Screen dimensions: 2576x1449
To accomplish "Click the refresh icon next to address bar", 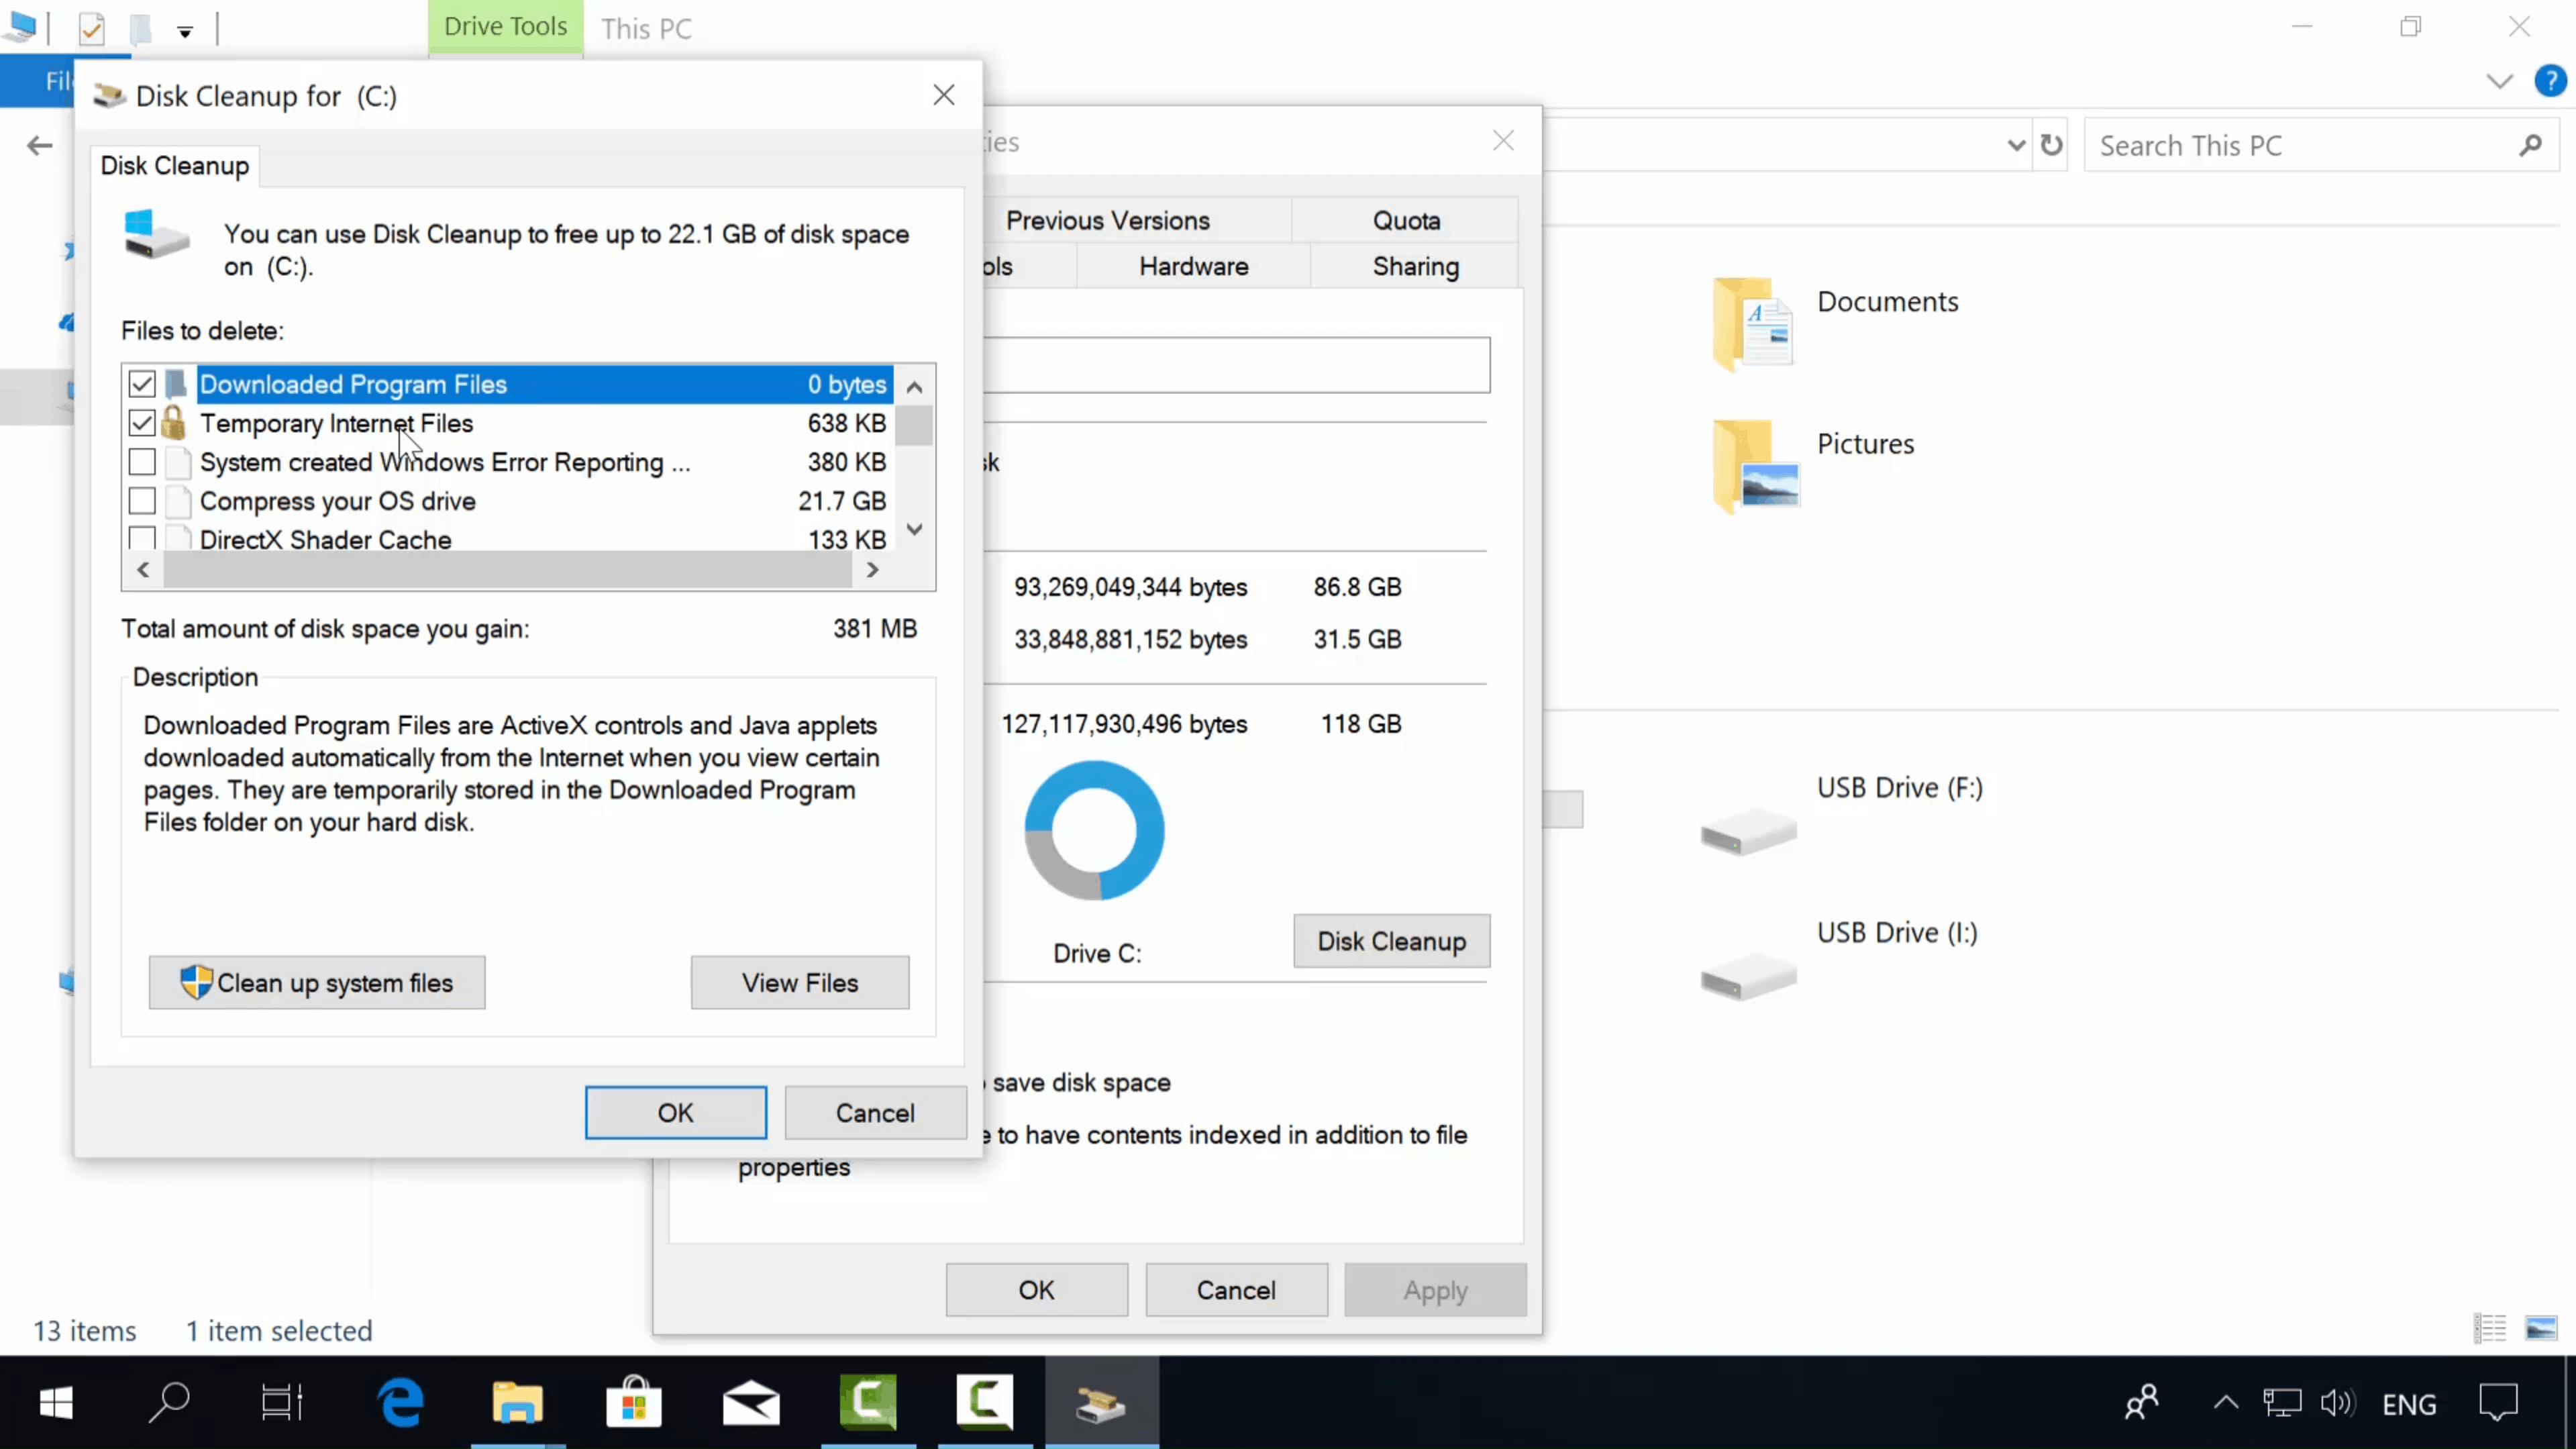I will coord(2052,146).
